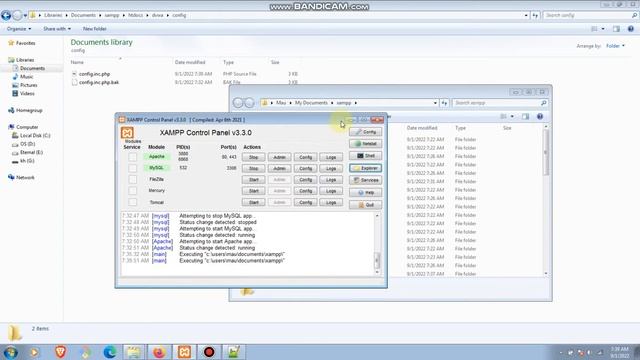Launch the XAMPP Shell
Viewport: 640px width, 360px height.
[366, 156]
